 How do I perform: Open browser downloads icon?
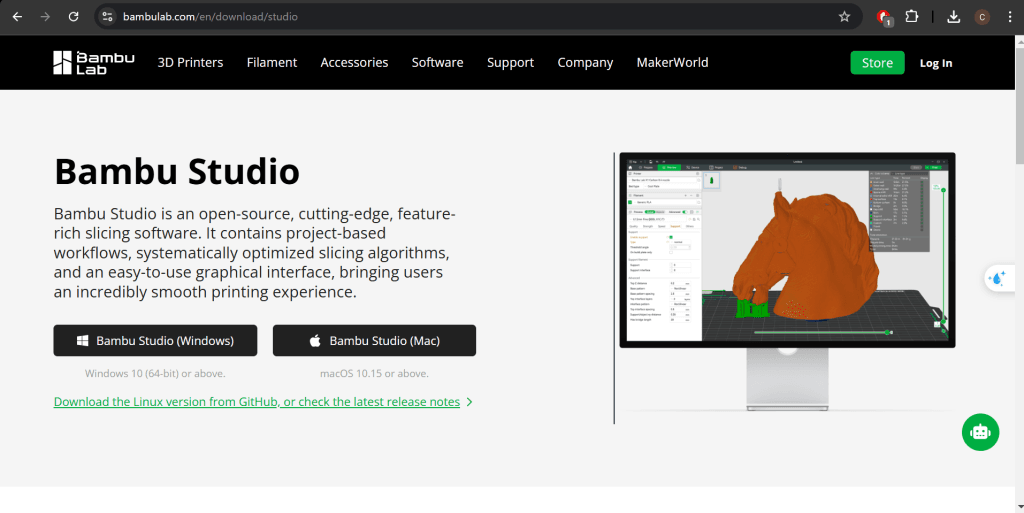tap(953, 17)
